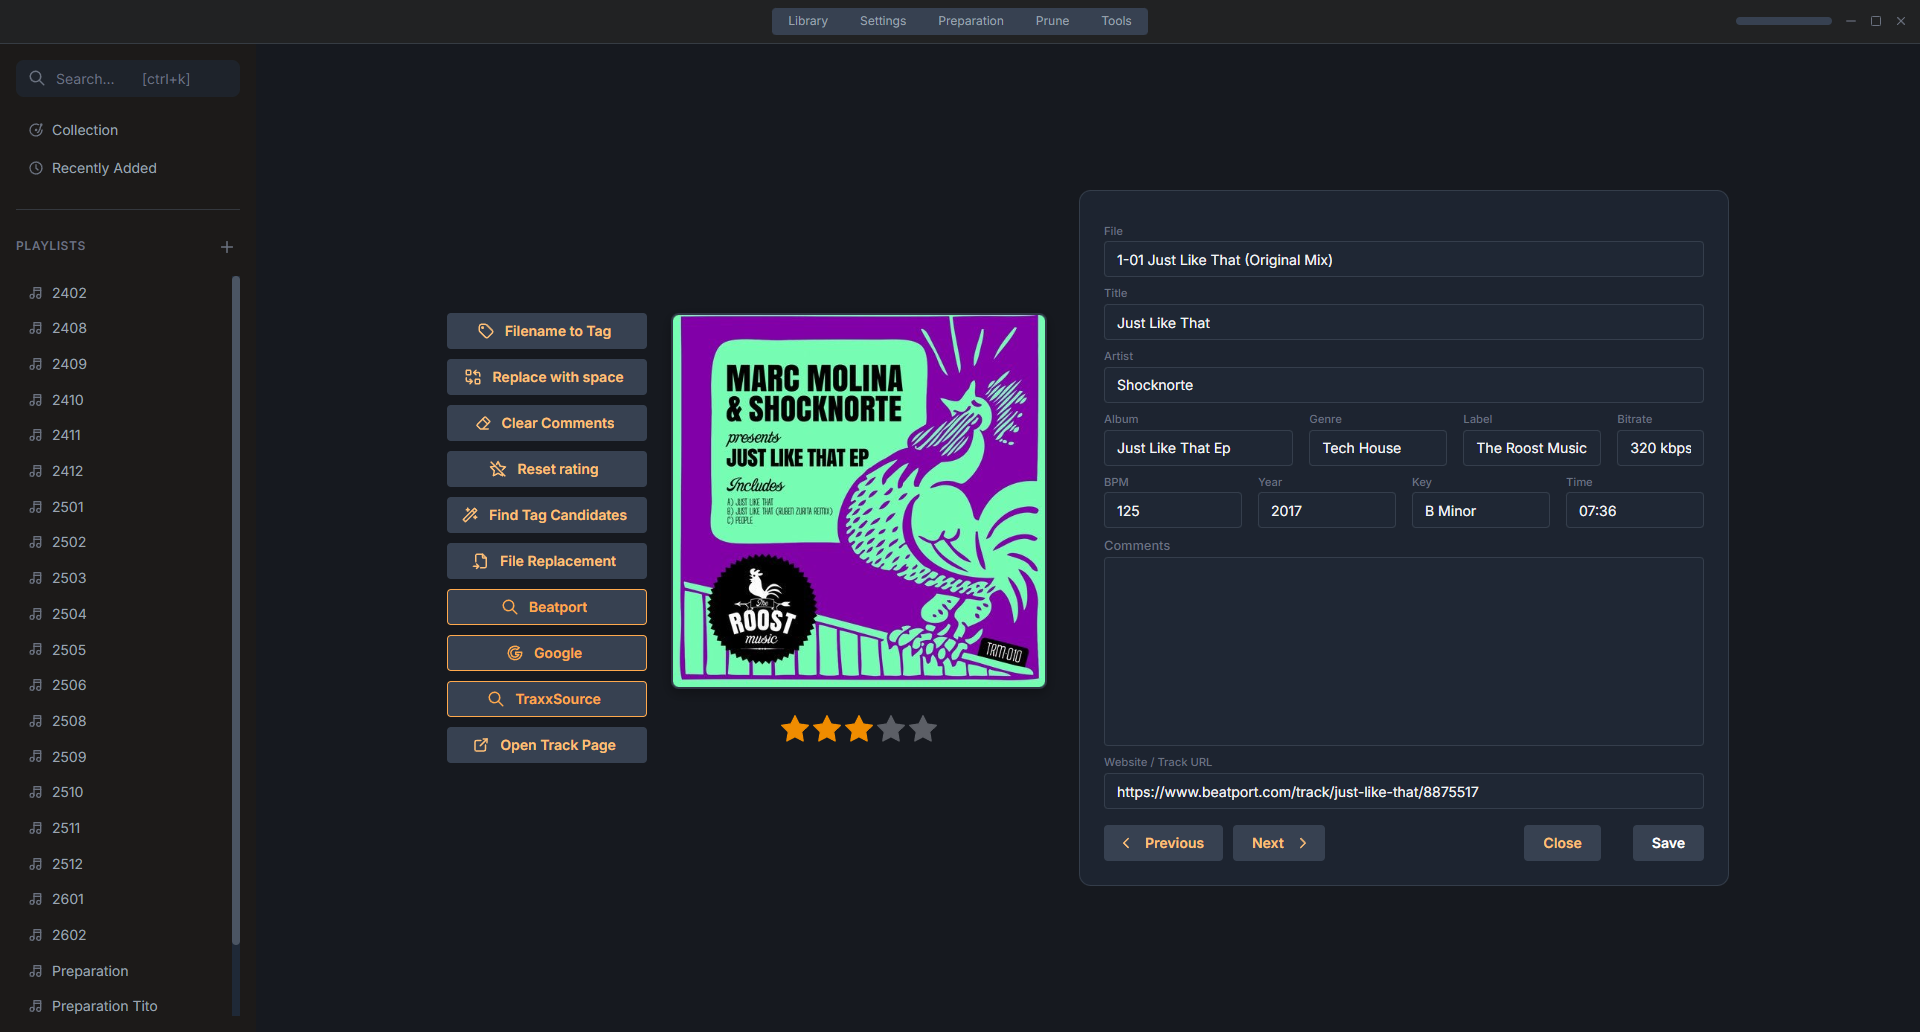
Task: Open the Tools menu
Action: [x=1115, y=20]
